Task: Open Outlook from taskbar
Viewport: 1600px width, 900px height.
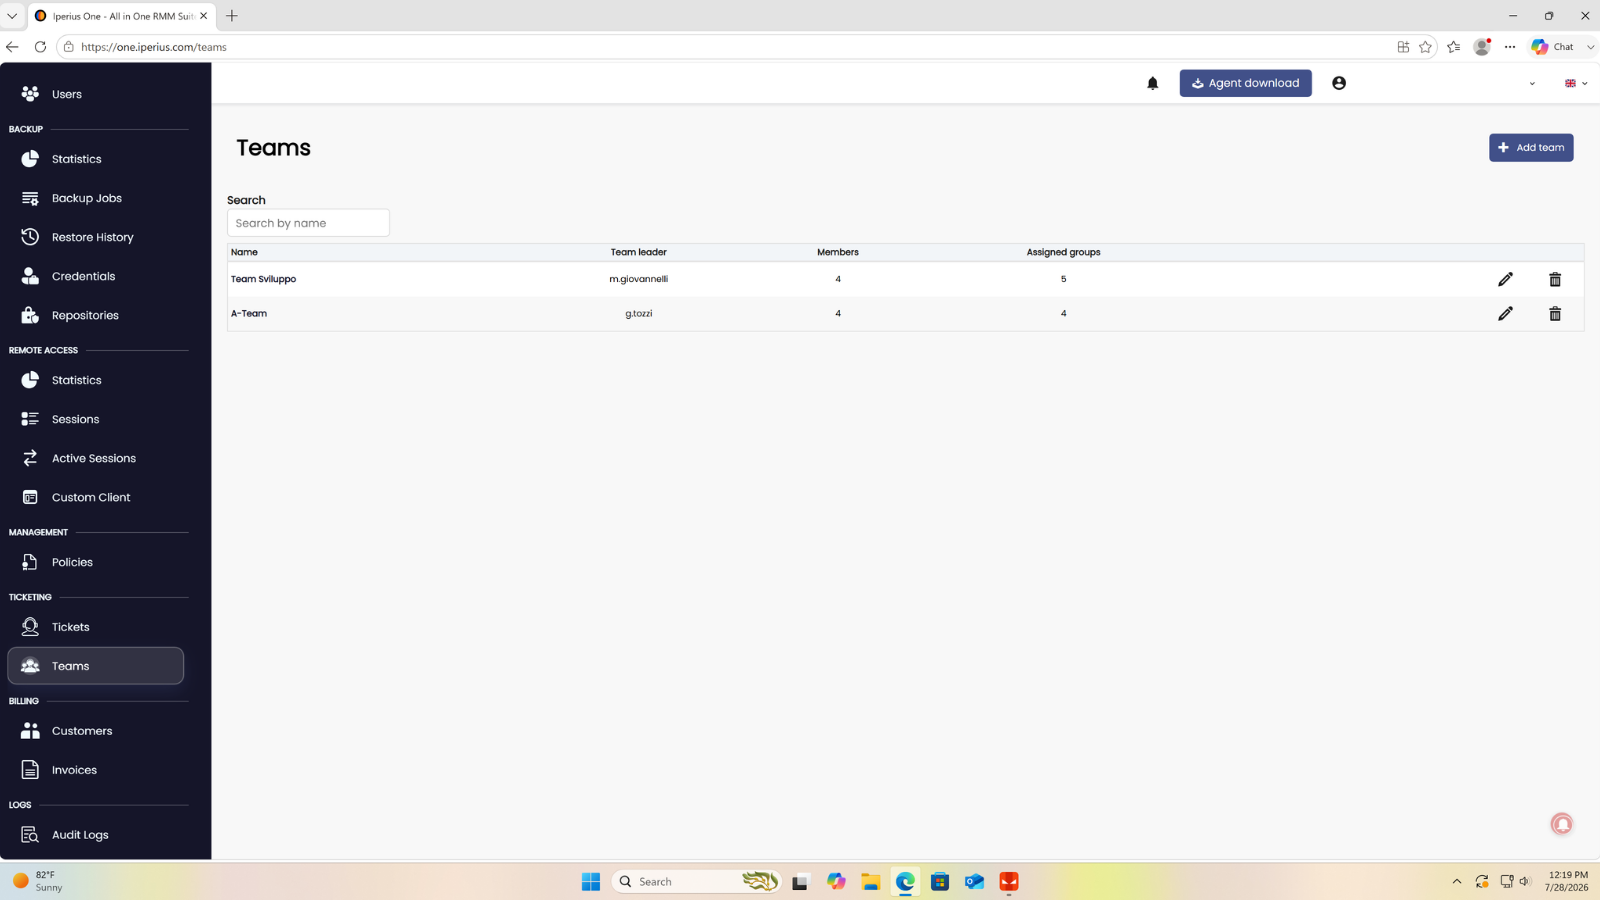Action: 974,881
